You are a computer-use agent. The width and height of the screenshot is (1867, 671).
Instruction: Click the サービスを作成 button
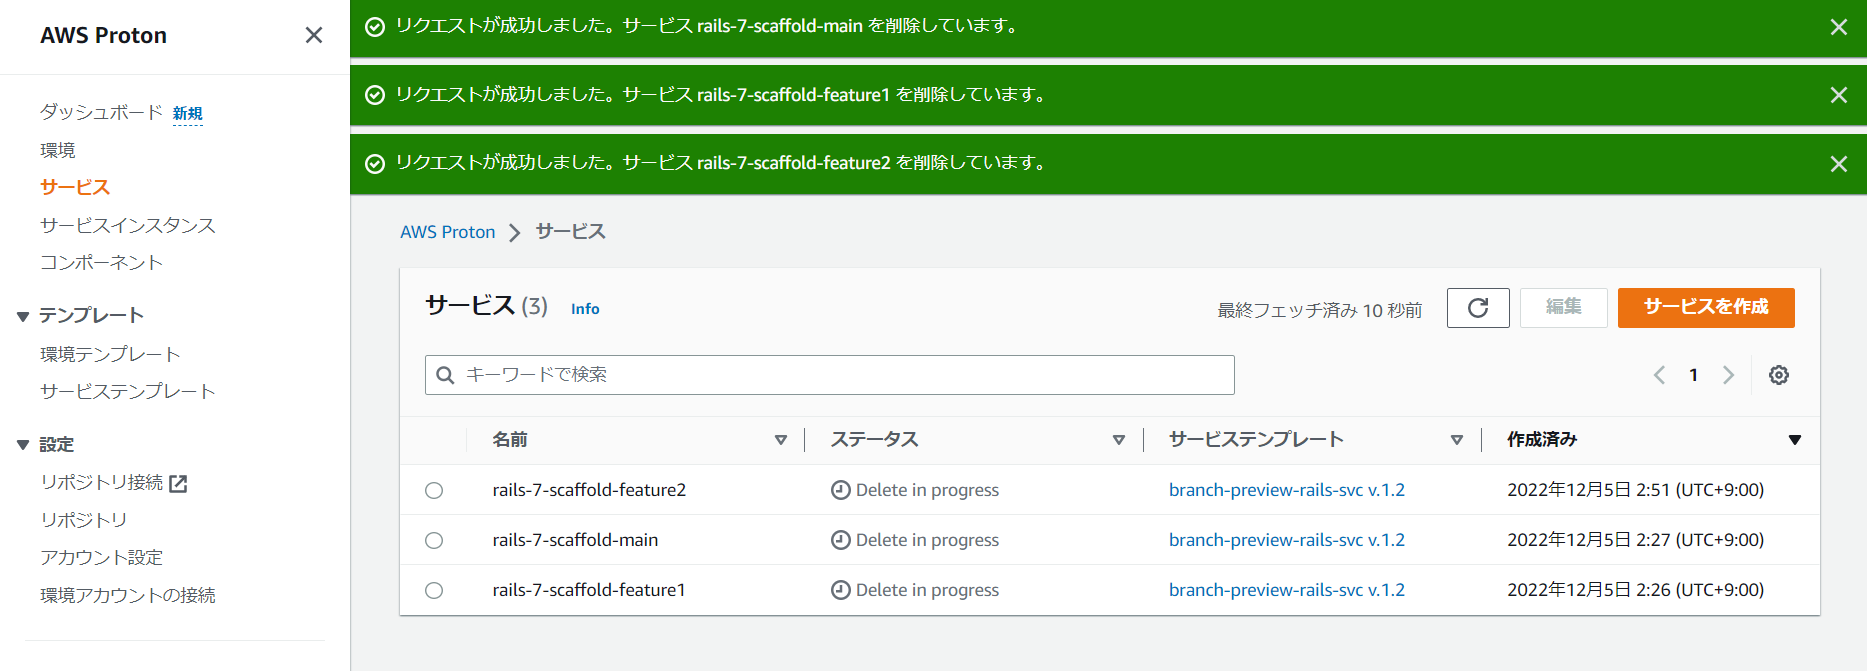(x=1706, y=308)
